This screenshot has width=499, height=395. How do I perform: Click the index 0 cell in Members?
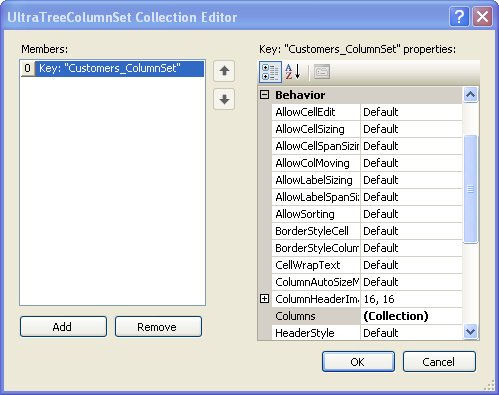coord(28,68)
